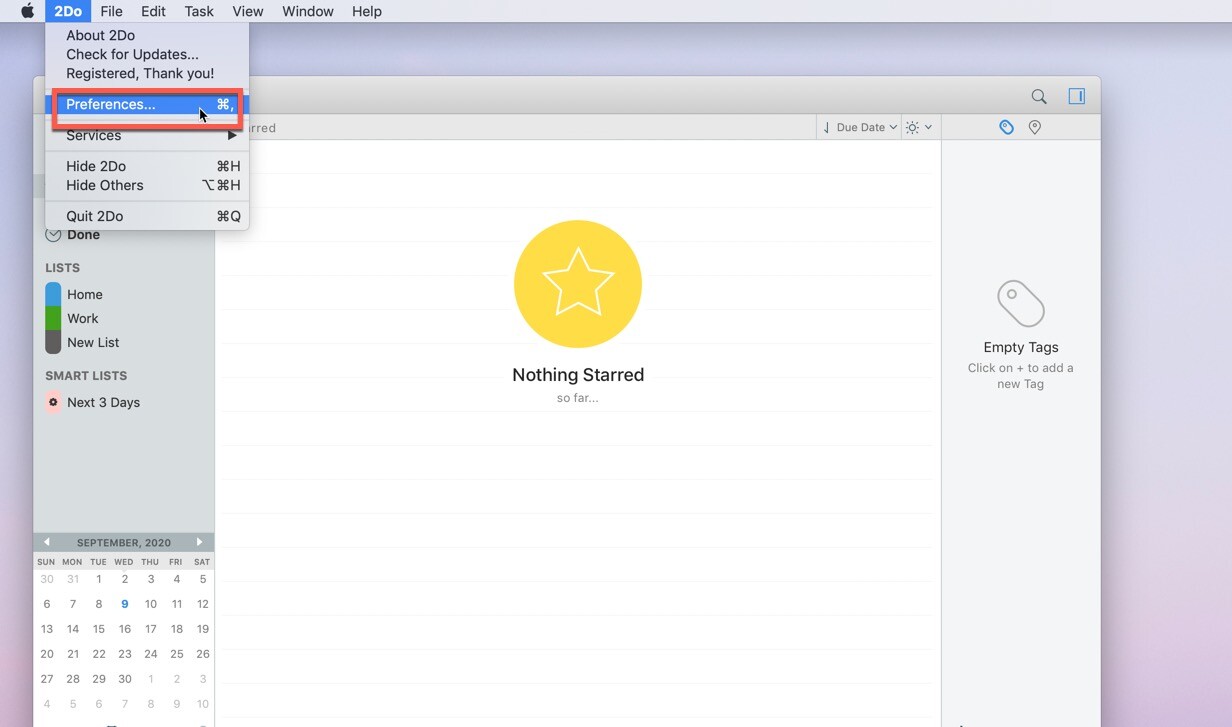The height and width of the screenshot is (727, 1232).
Task: Click the green Work list color
Action: tap(53, 318)
